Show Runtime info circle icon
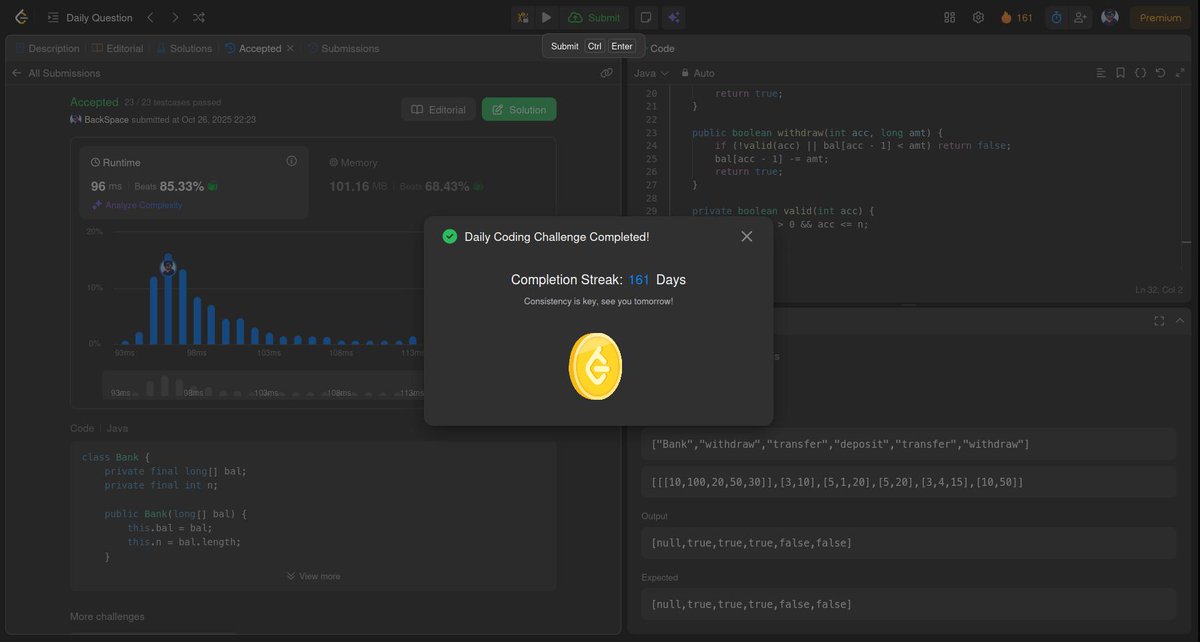This screenshot has height=642, width=1200. click(x=292, y=161)
